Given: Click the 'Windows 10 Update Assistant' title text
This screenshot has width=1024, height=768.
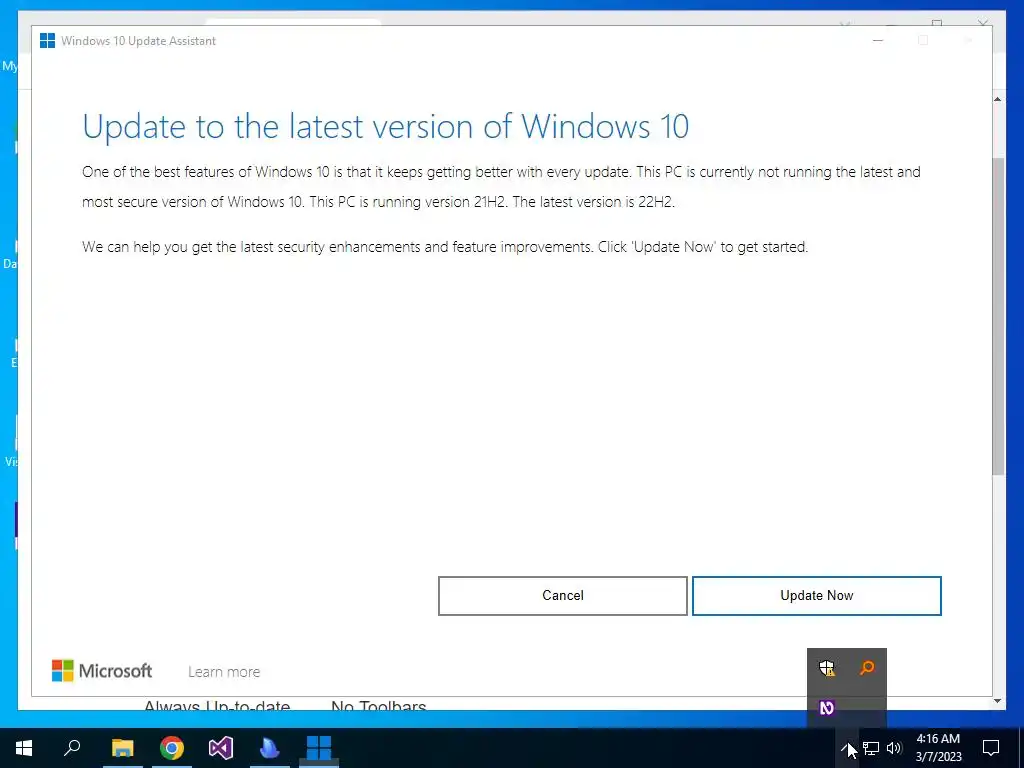Looking at the screenshot, I should pyautogui.click(x=138, y=40).
